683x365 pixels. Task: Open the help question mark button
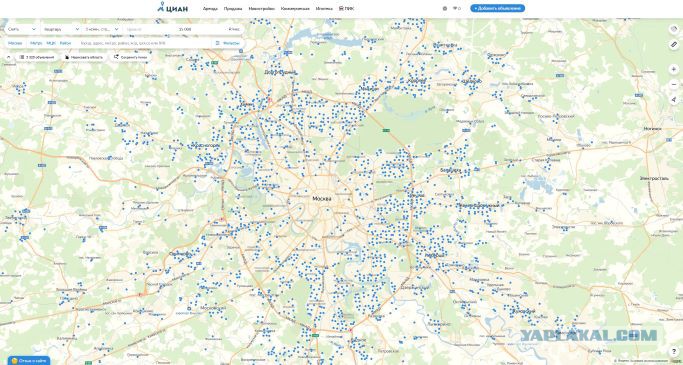point(674,351)
